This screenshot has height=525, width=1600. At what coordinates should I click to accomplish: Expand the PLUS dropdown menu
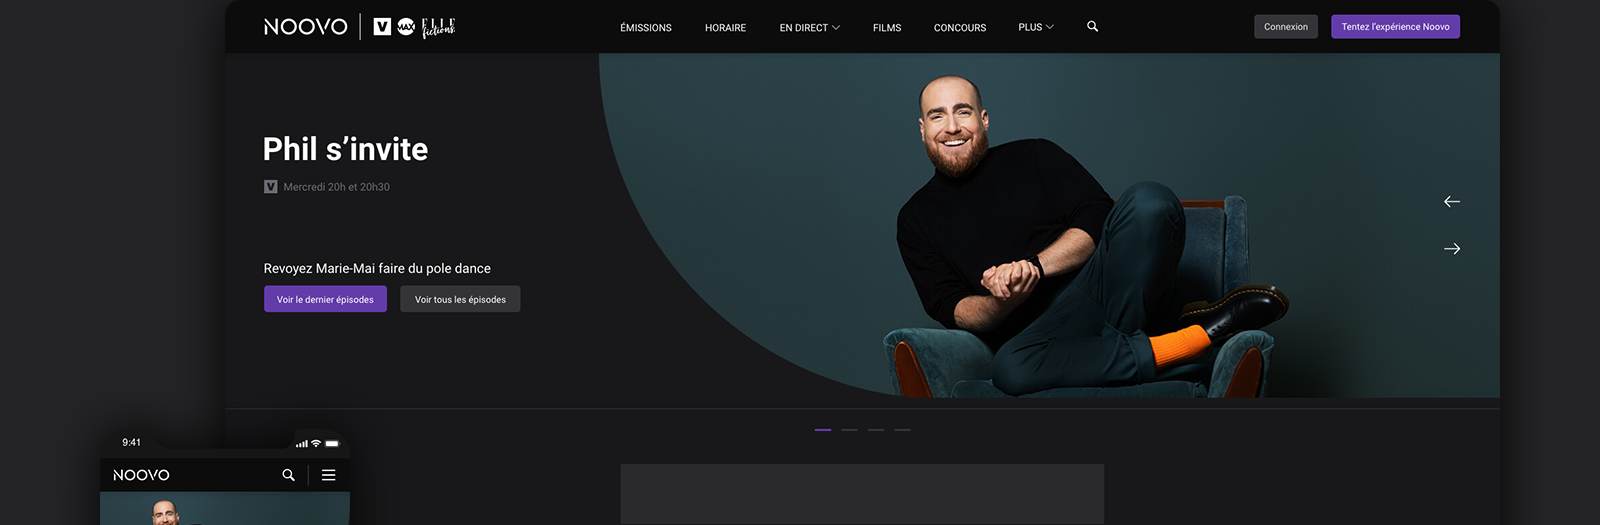1035,28
